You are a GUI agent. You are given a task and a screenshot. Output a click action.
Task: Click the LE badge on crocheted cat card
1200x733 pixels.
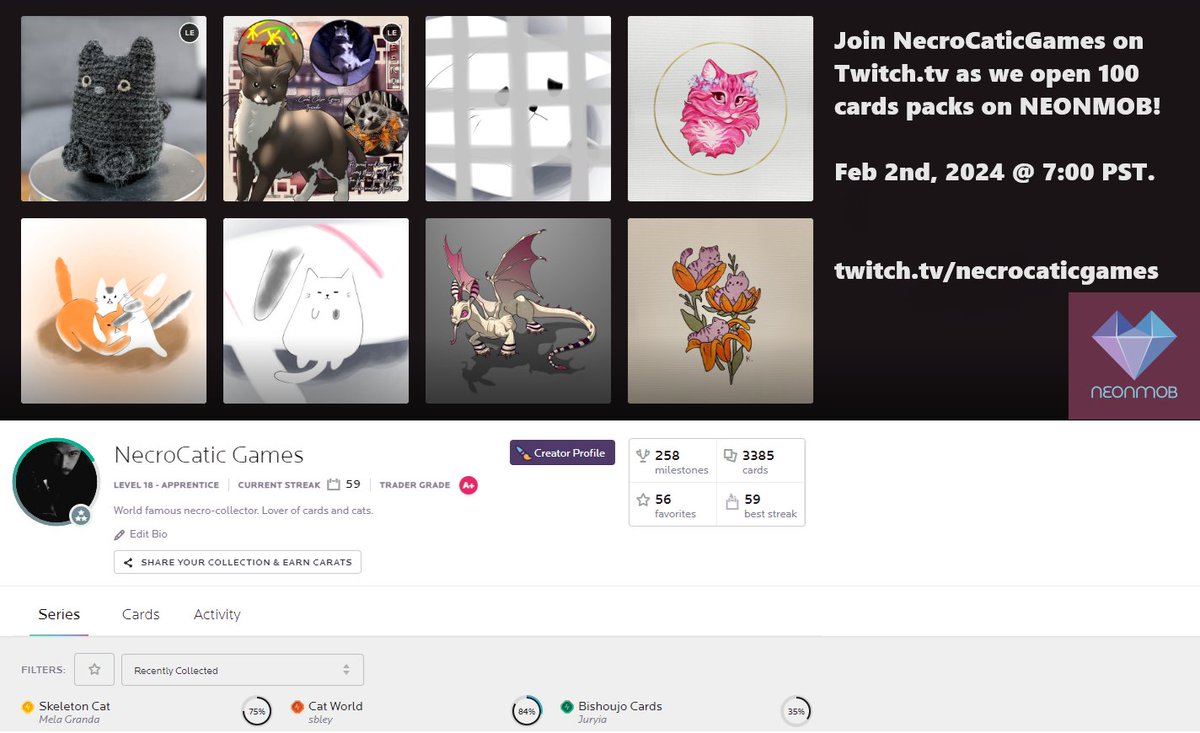[189, 33]
